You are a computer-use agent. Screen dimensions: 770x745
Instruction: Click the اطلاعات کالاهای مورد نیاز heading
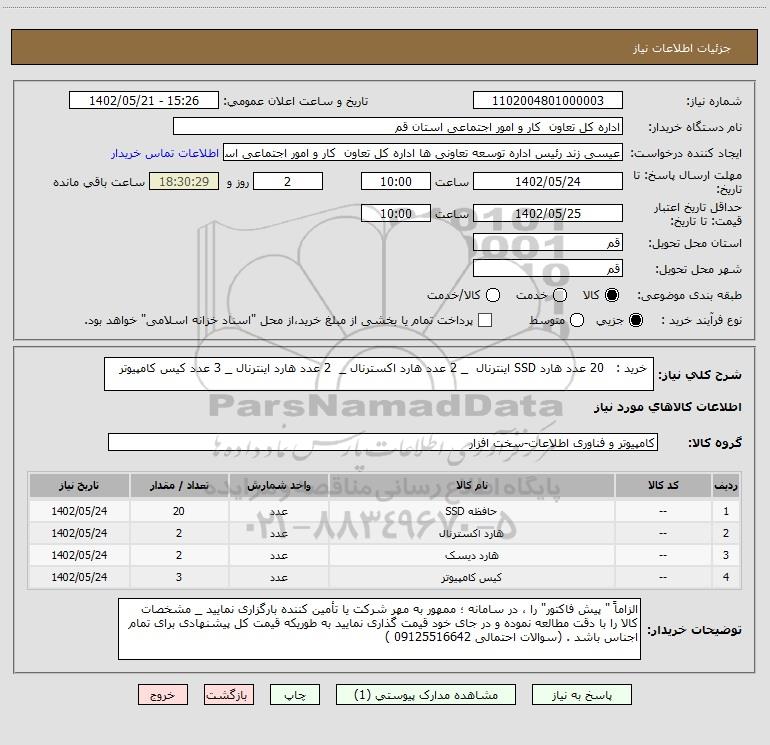[667, 407]
